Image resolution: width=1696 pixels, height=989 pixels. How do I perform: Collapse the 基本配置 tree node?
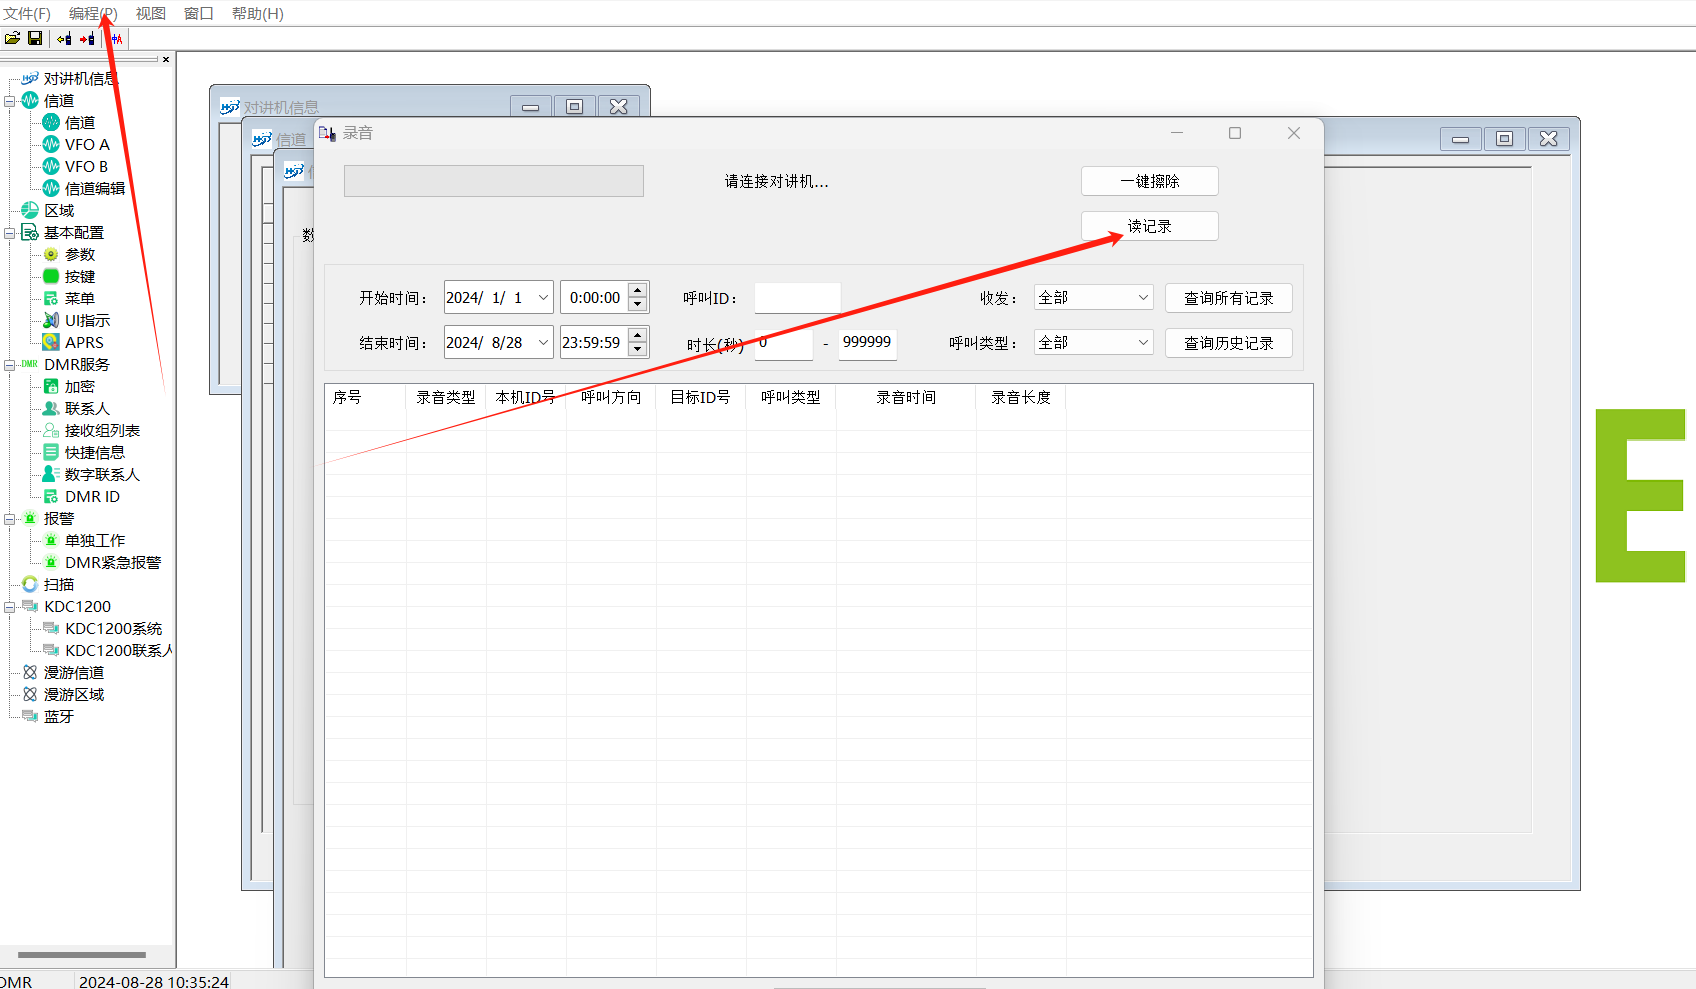(9, 233)
